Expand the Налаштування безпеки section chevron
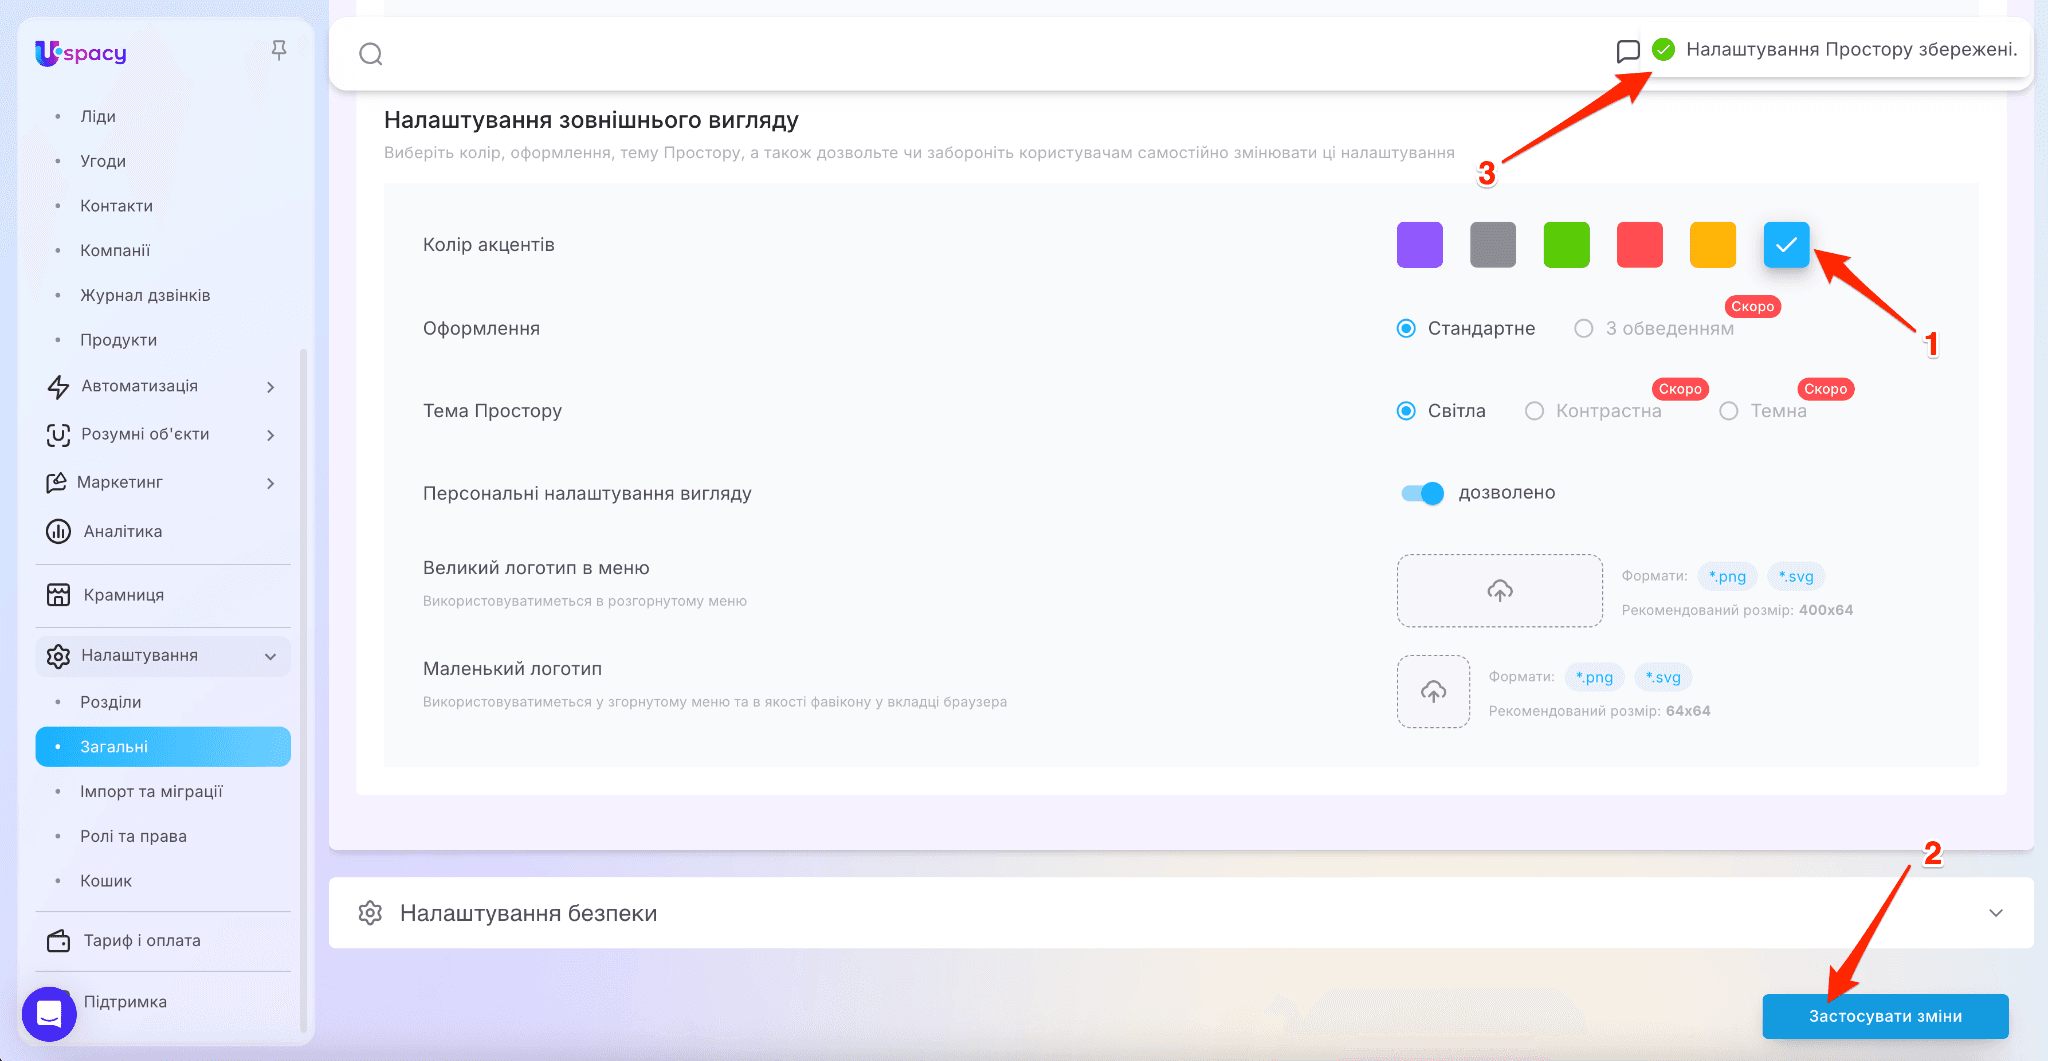This screenshot has height=1061, width=2048. tap(1996, 913)
